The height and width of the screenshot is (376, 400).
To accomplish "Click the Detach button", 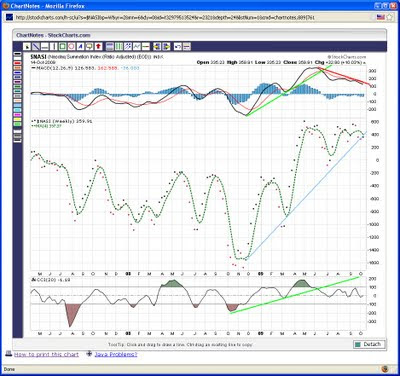I will coord(369,344).
